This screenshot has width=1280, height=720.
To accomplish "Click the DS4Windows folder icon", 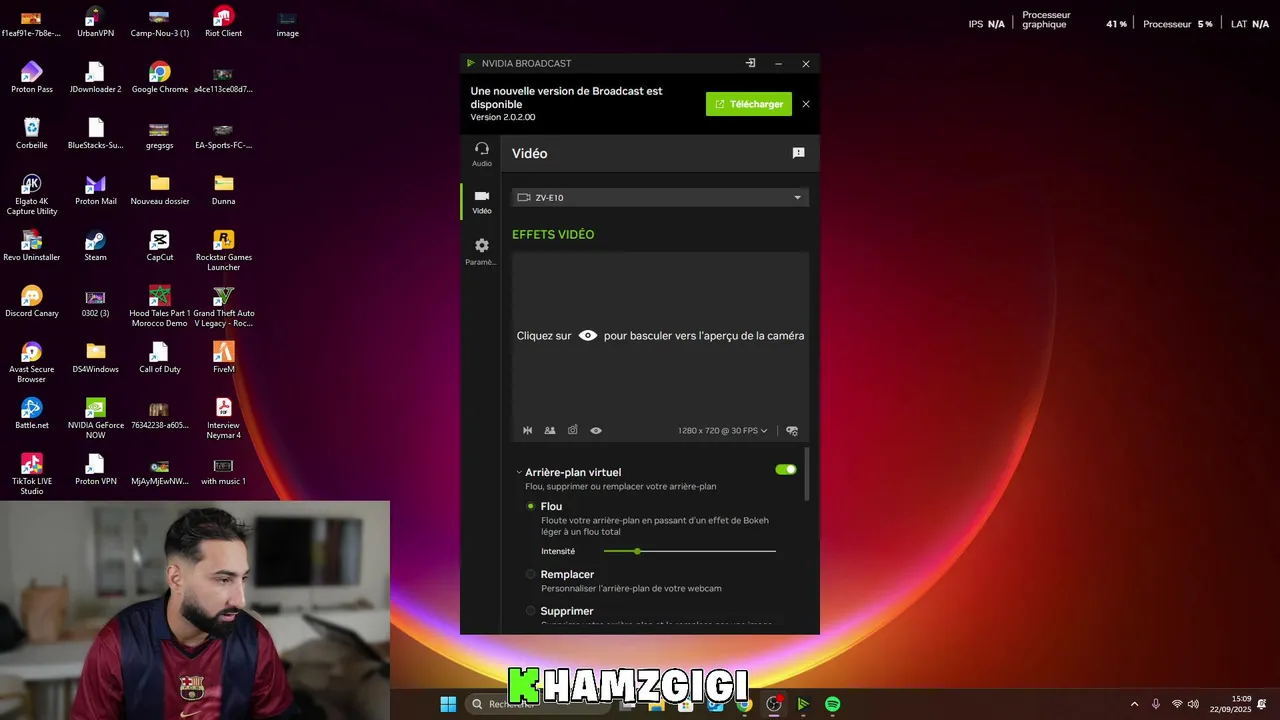I will [x=96, y=358].
